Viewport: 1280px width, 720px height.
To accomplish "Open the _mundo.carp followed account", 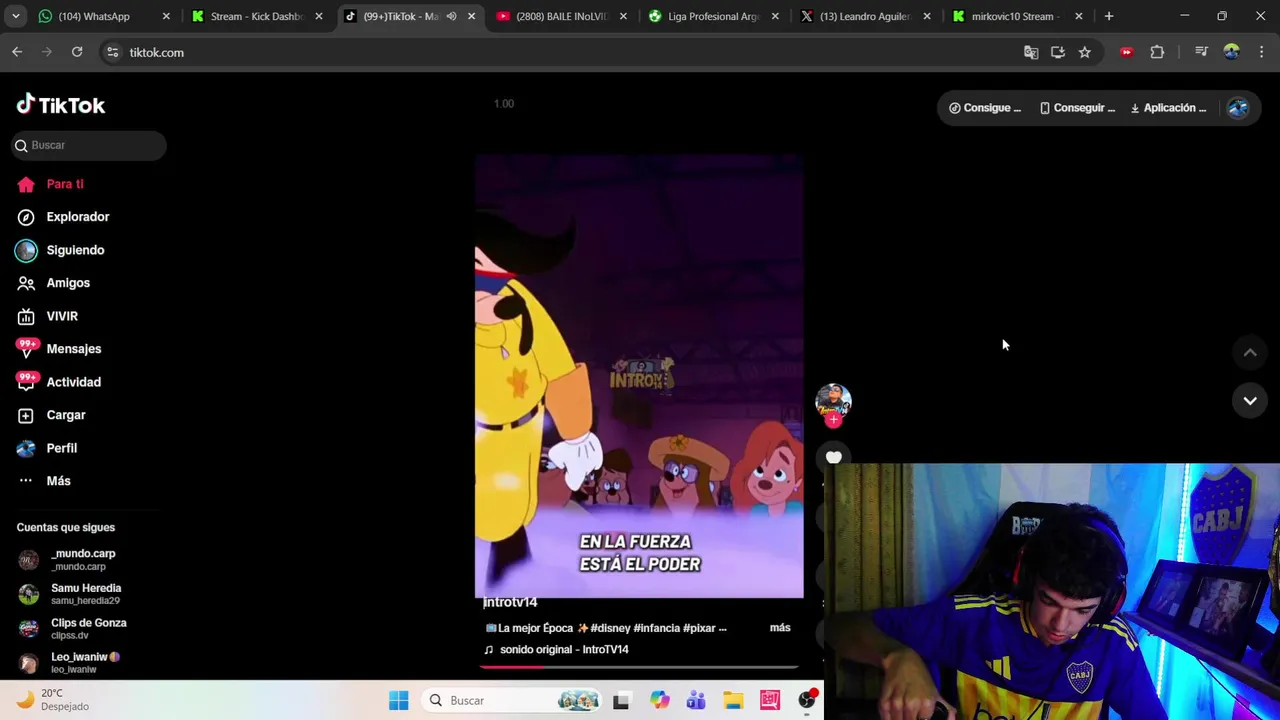I will pyautogui.click(x=67, y=559).
